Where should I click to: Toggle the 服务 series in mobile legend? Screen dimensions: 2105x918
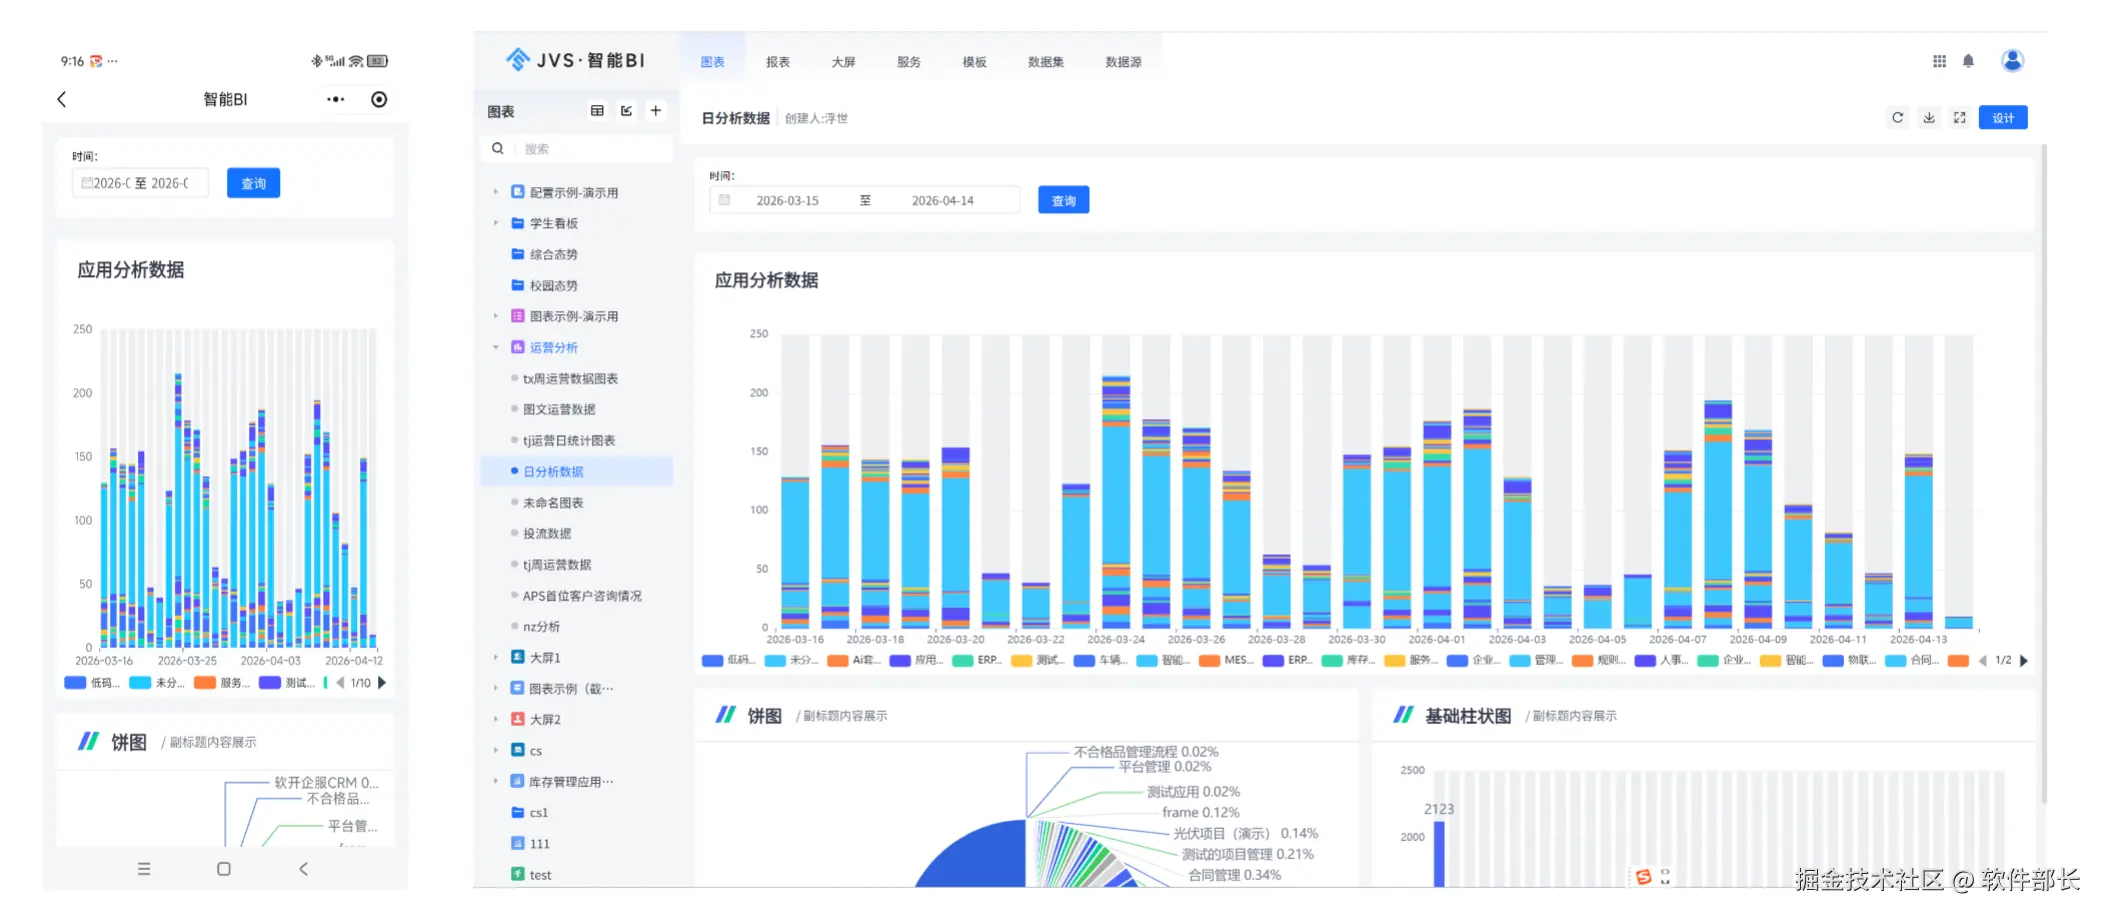coord(222,683)
